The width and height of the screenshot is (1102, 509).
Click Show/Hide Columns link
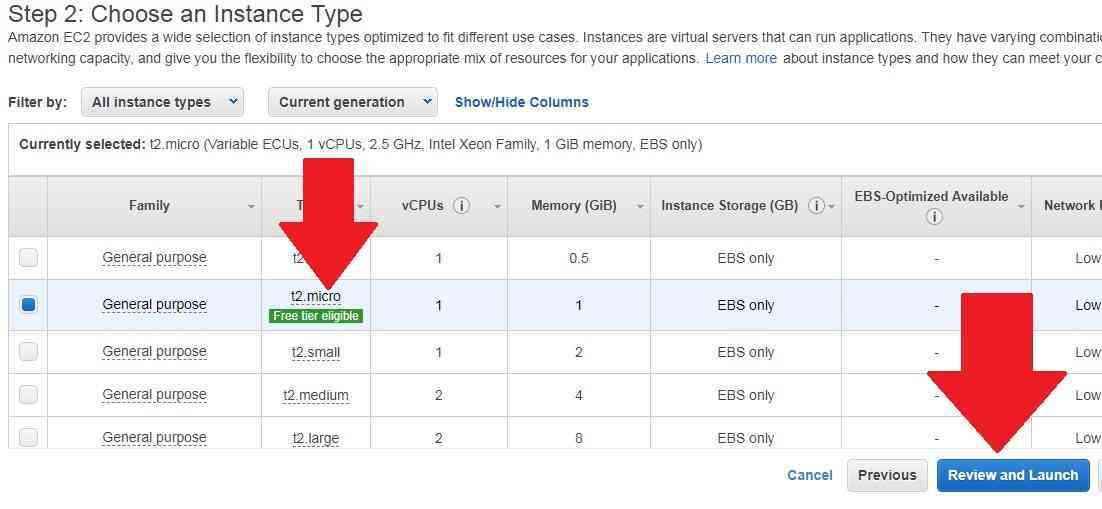coord(521,102)
